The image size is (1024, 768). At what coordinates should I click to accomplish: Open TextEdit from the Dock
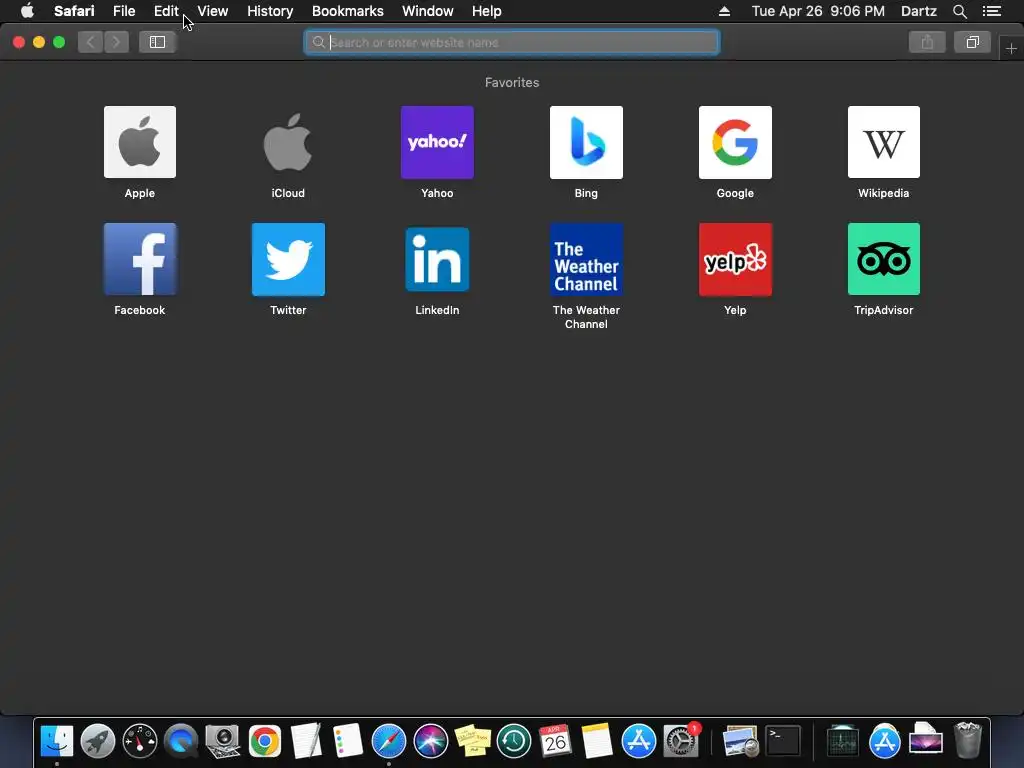click(x=306, y=741)
